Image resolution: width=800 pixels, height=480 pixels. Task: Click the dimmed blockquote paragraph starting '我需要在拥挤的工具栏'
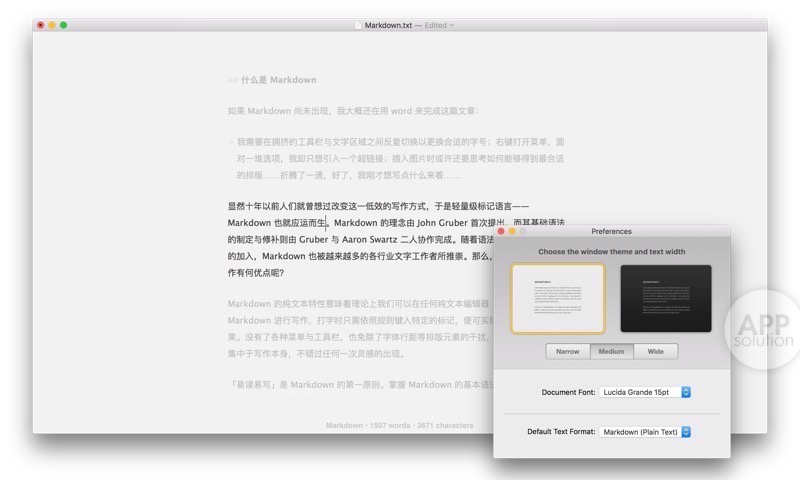(400, 158)
